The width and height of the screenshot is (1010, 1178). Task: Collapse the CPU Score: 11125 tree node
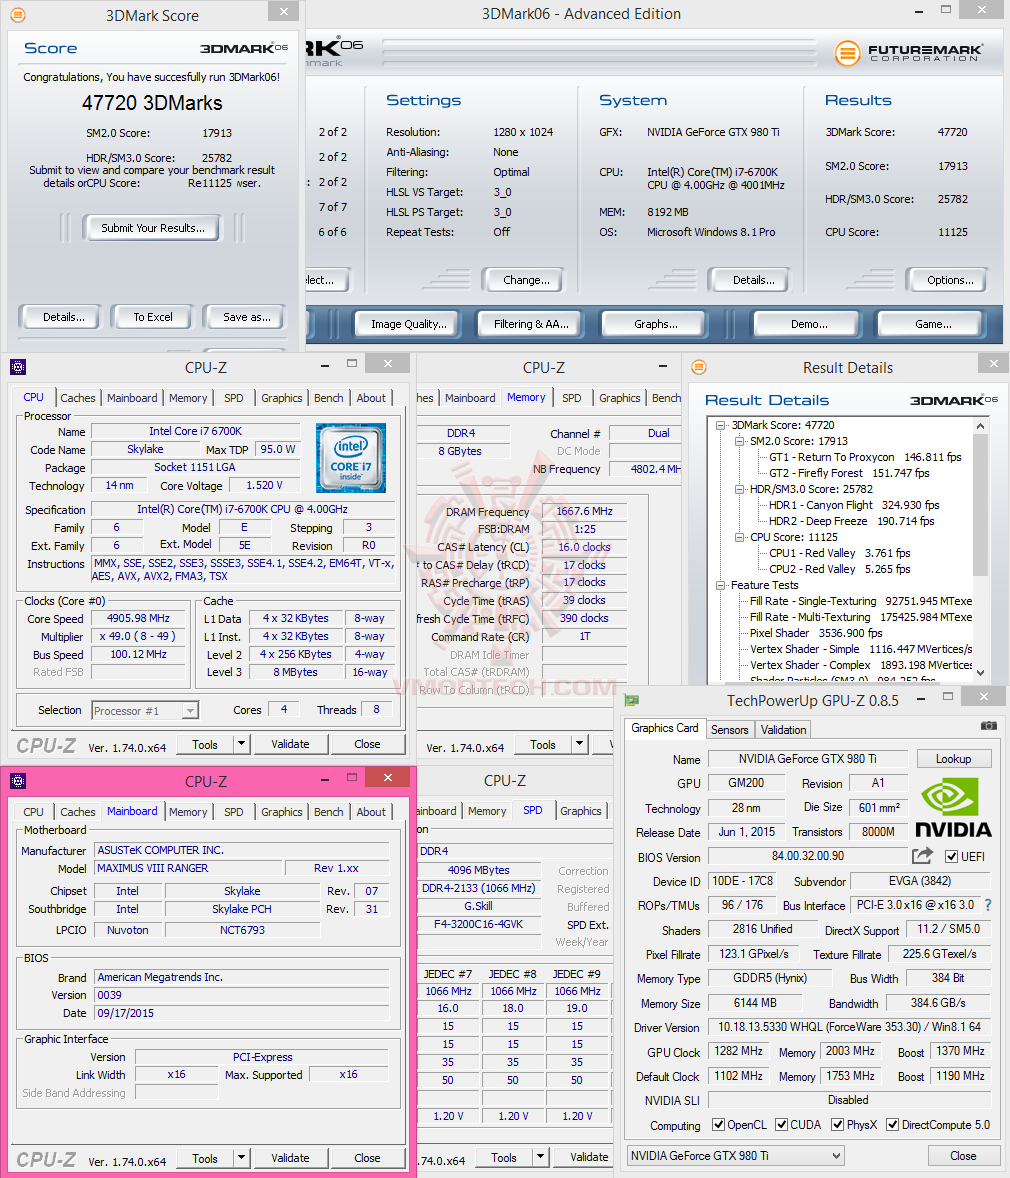point(739,537)
